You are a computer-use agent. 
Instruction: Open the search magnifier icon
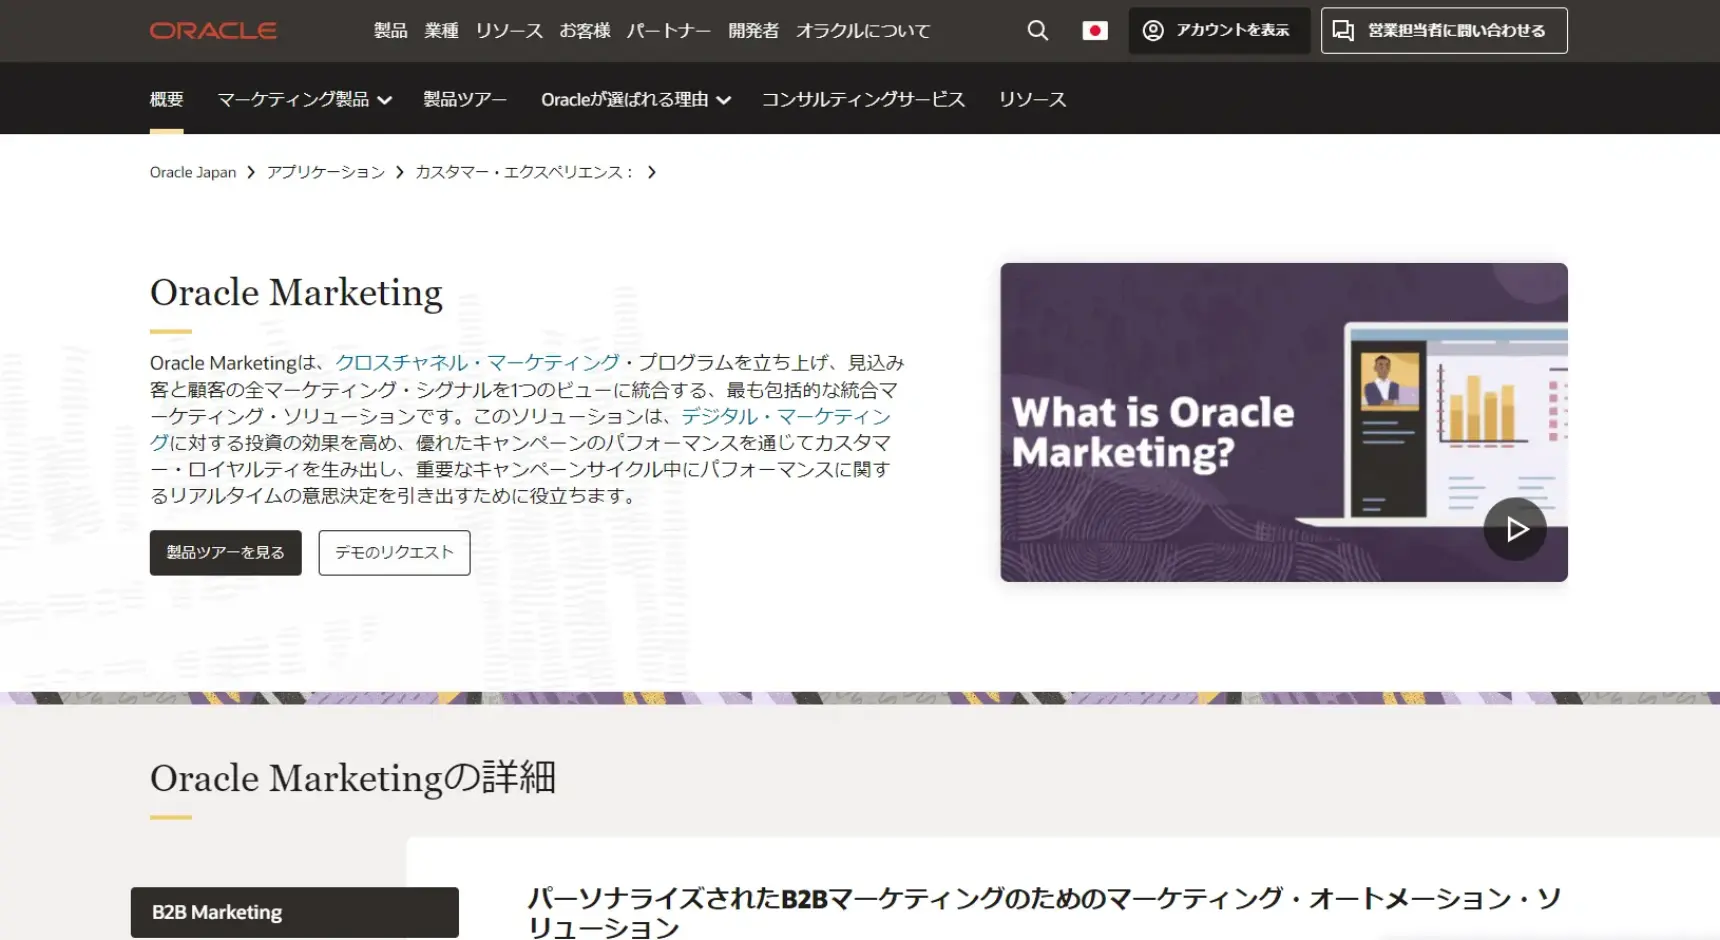[1038, 31]
